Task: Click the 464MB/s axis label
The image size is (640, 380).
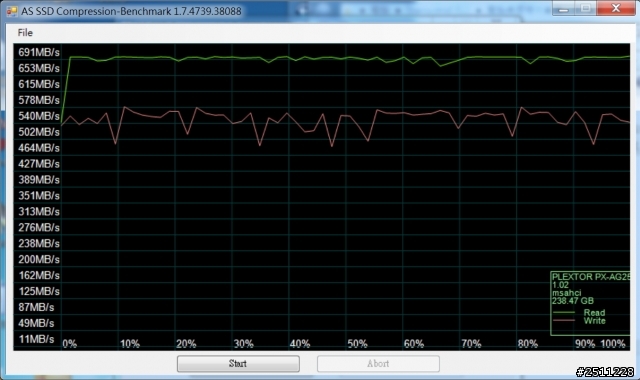Action: [x=39, y=148]
